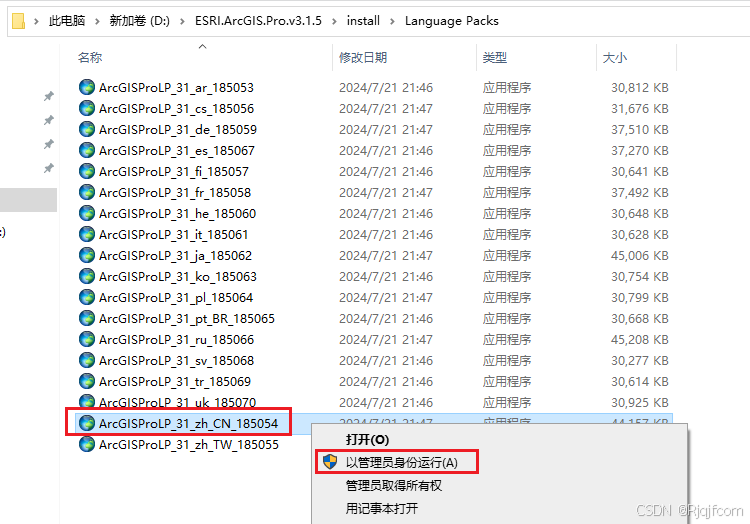Select file name ArcGISProLP_31_zh_CN_185054
Image resolution: width=750 pixels, height=524 pixels.
pos(188,423)
